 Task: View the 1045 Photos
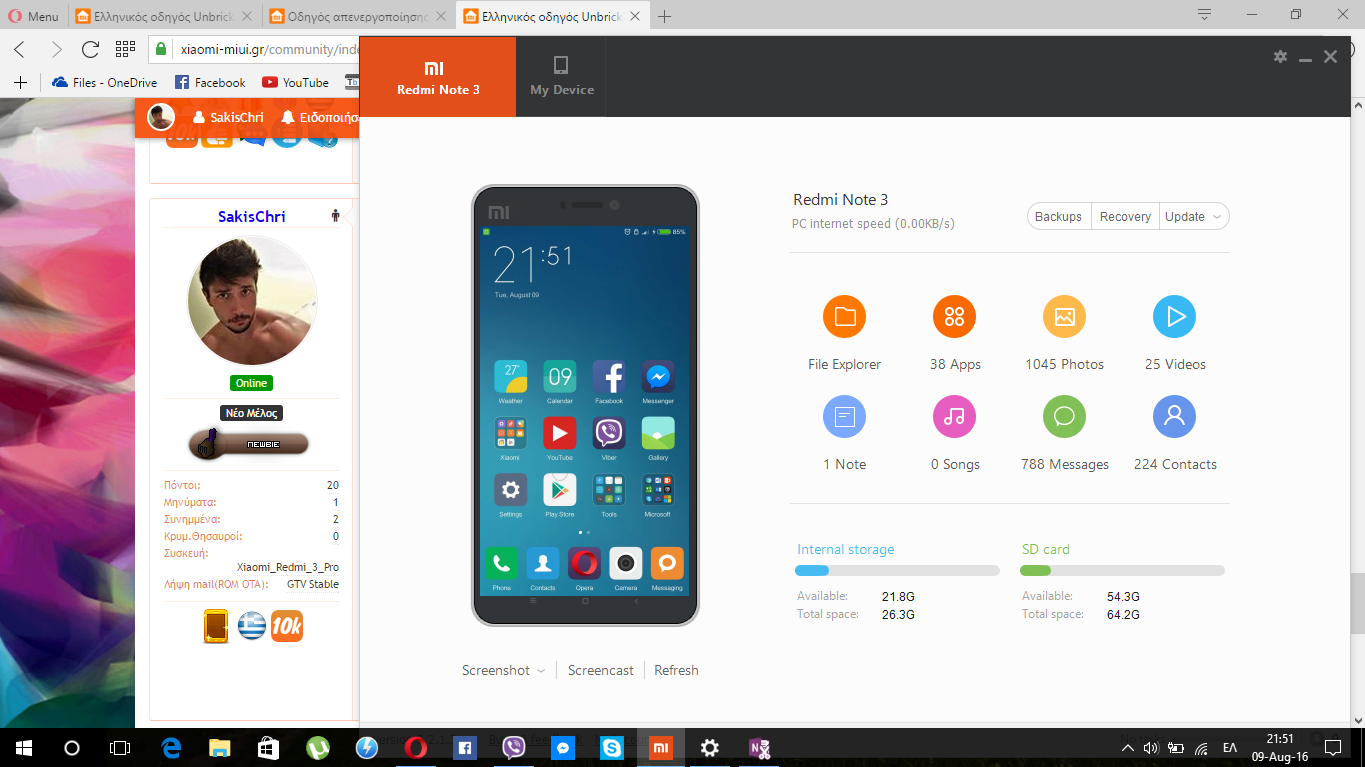[x=1064, y=317]
